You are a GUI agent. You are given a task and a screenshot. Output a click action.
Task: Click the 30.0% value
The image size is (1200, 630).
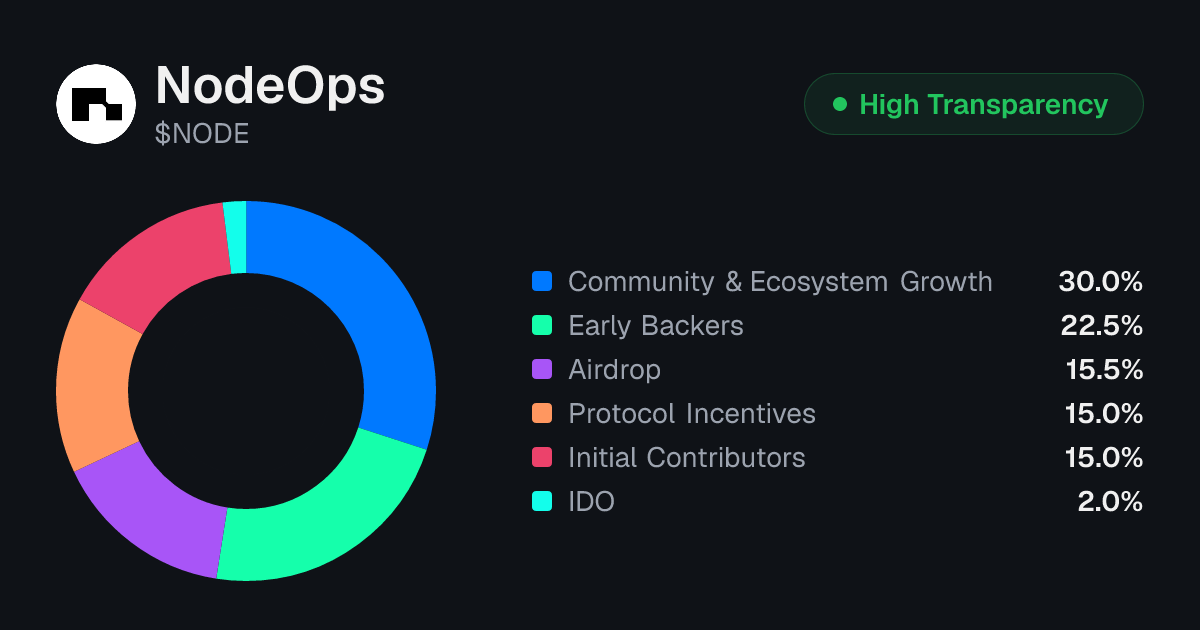(x=1100, y=282)
